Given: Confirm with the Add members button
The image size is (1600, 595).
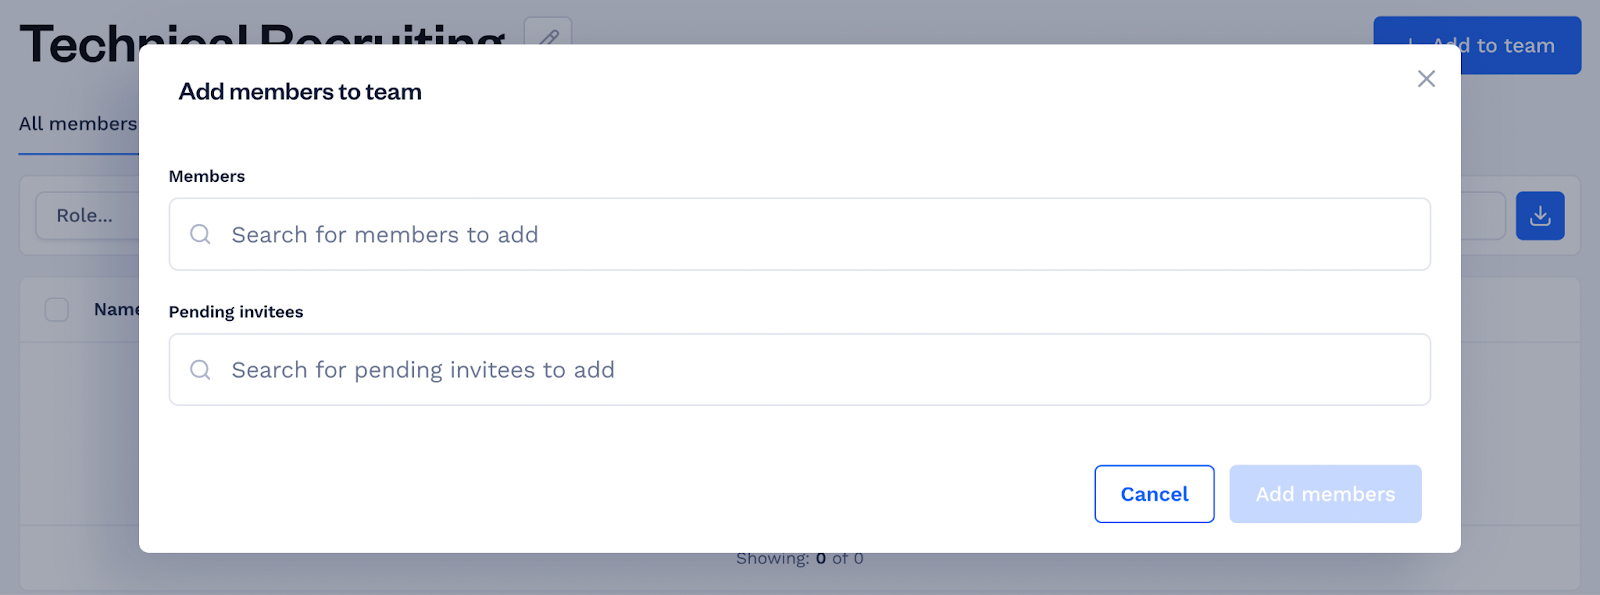Looking at the screenshot, I should (x=1325, y=494).
